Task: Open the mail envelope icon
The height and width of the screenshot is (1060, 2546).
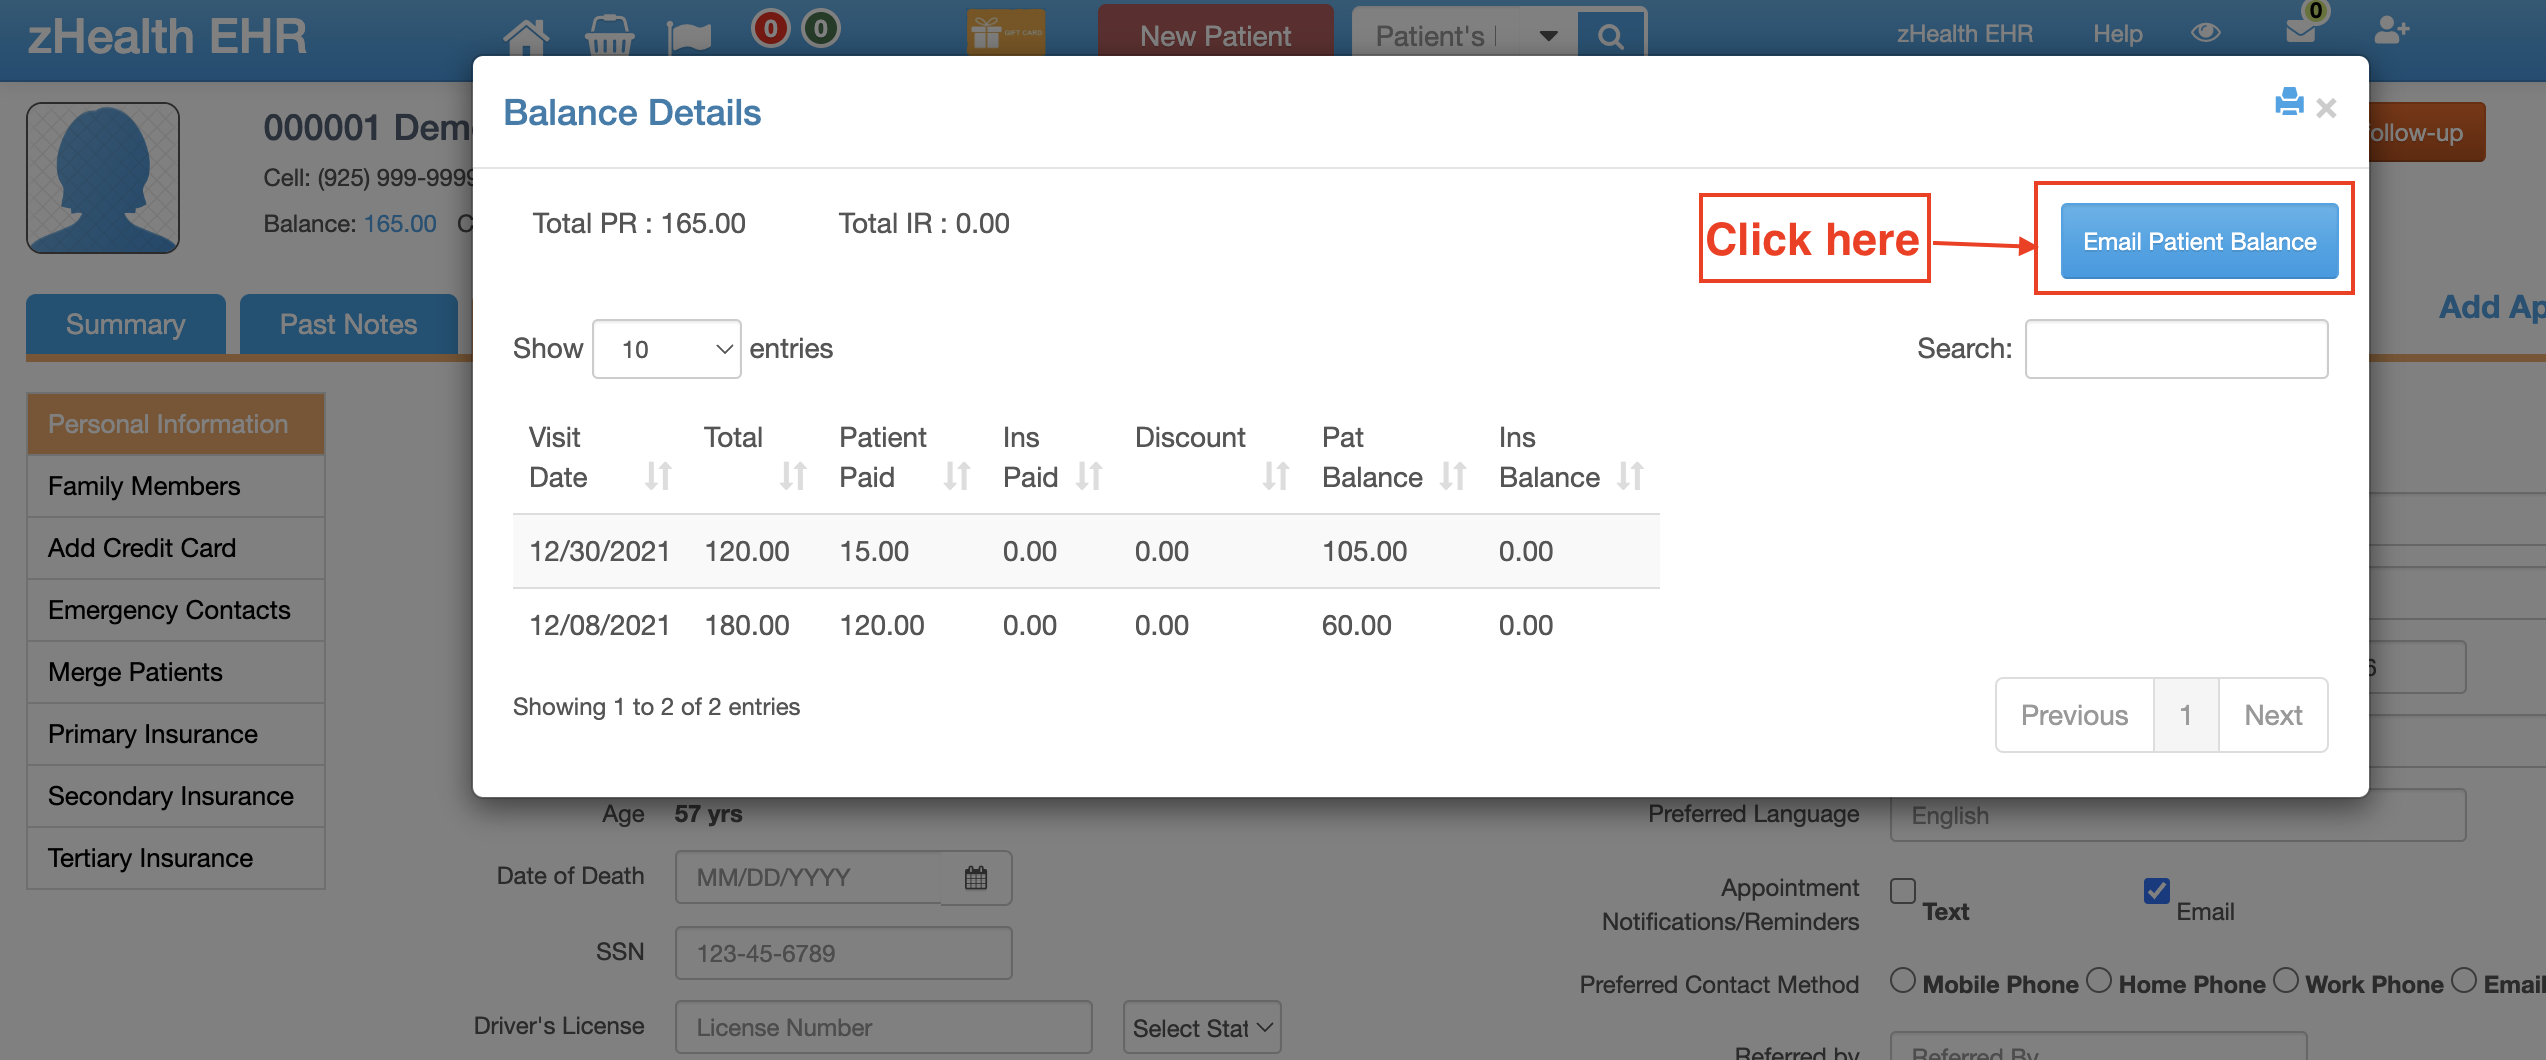Action: (2301, 31)
